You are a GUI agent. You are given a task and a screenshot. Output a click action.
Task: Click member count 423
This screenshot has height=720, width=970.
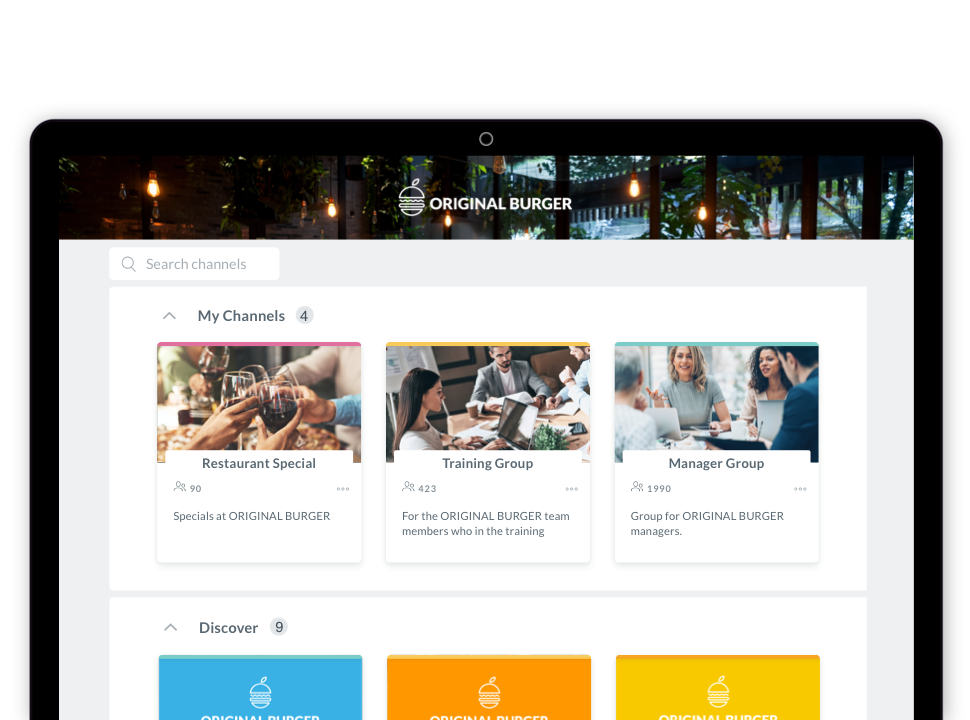(x=427, y=489)
